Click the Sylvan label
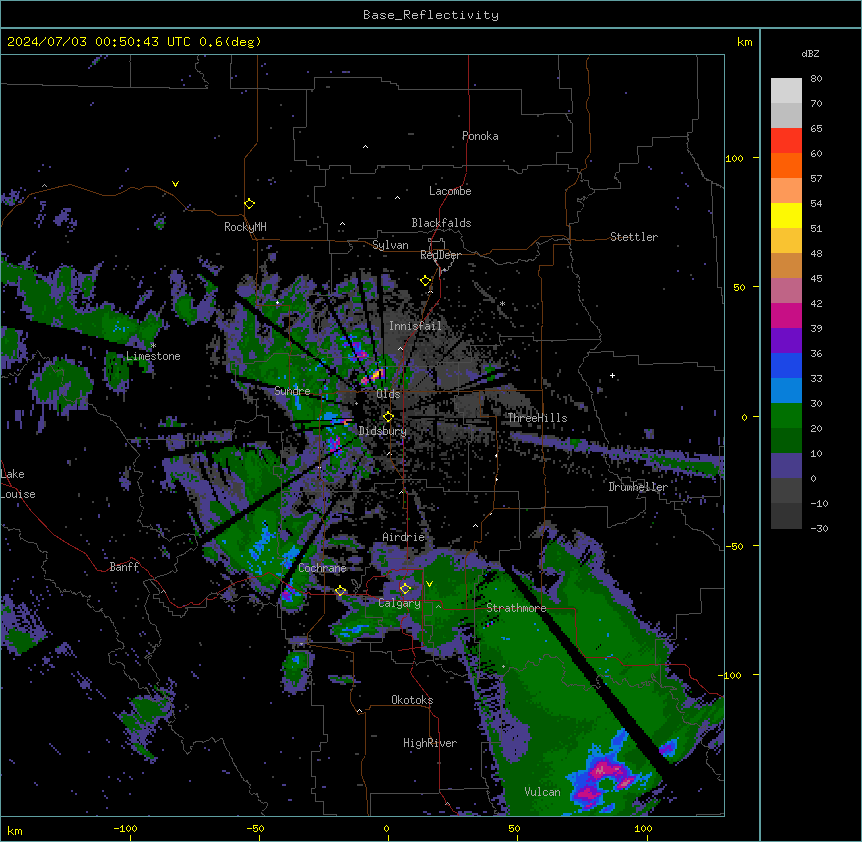 tap(390, 245)
